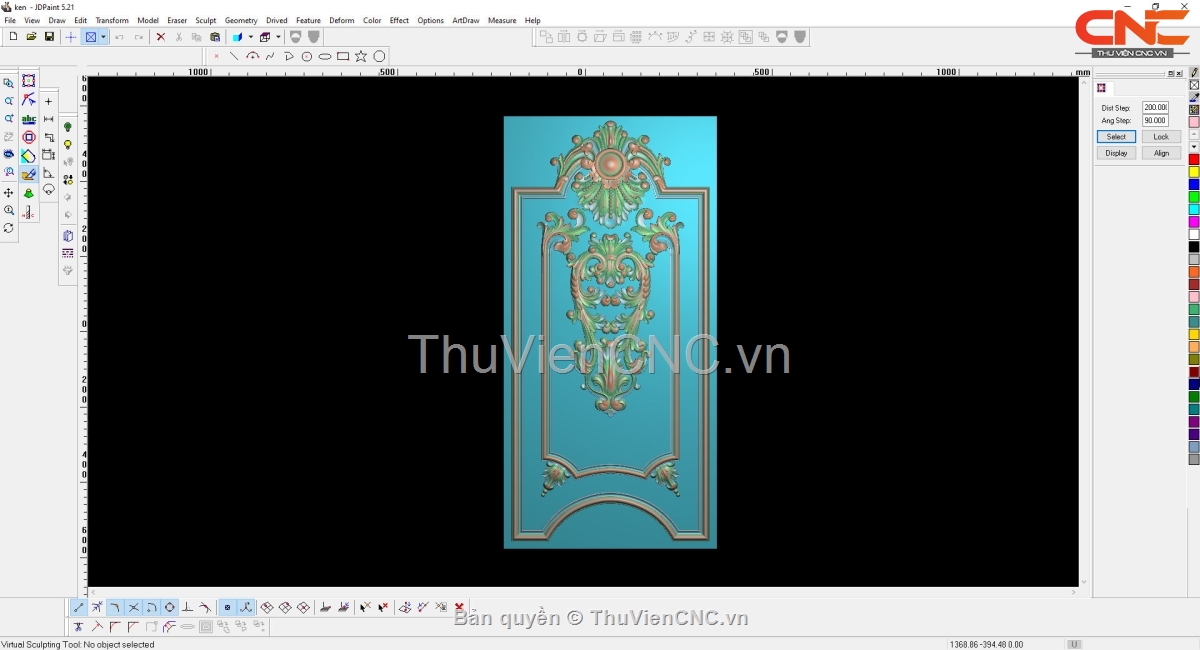1200x650 pixels.
Task: Expand dropdown next to blue cube icon
Action: [250, 37]
